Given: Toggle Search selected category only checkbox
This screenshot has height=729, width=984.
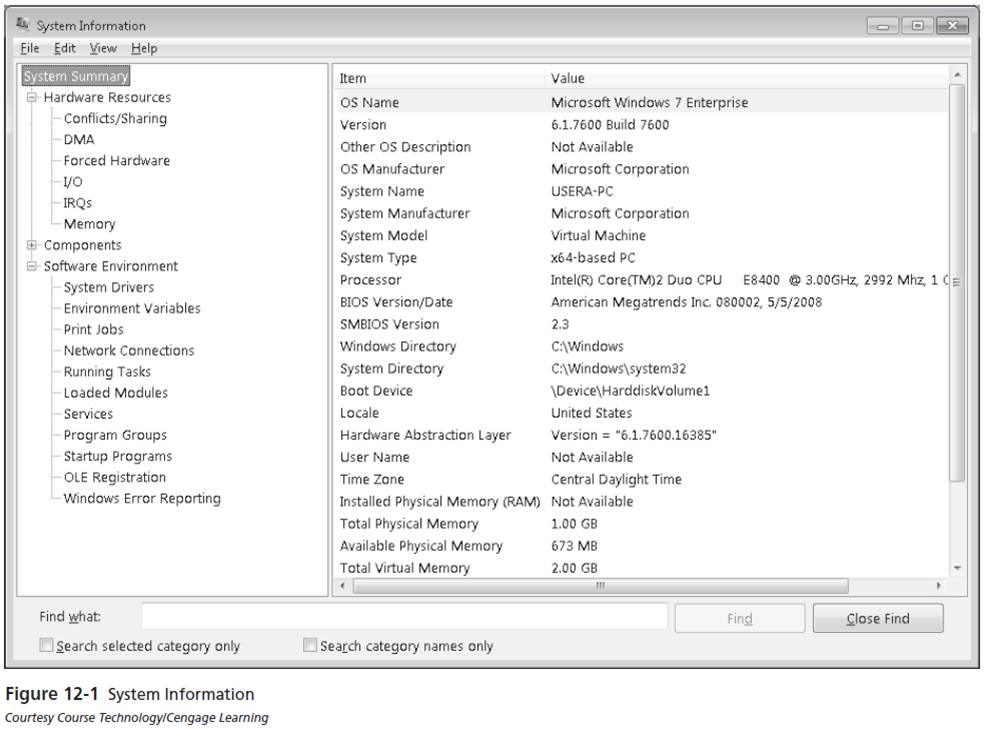Looking at the screenshot, I should click(x=46, y=645).
